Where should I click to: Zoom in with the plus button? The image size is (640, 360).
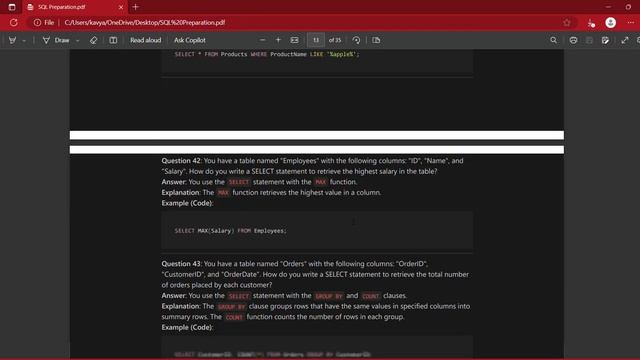278,40
